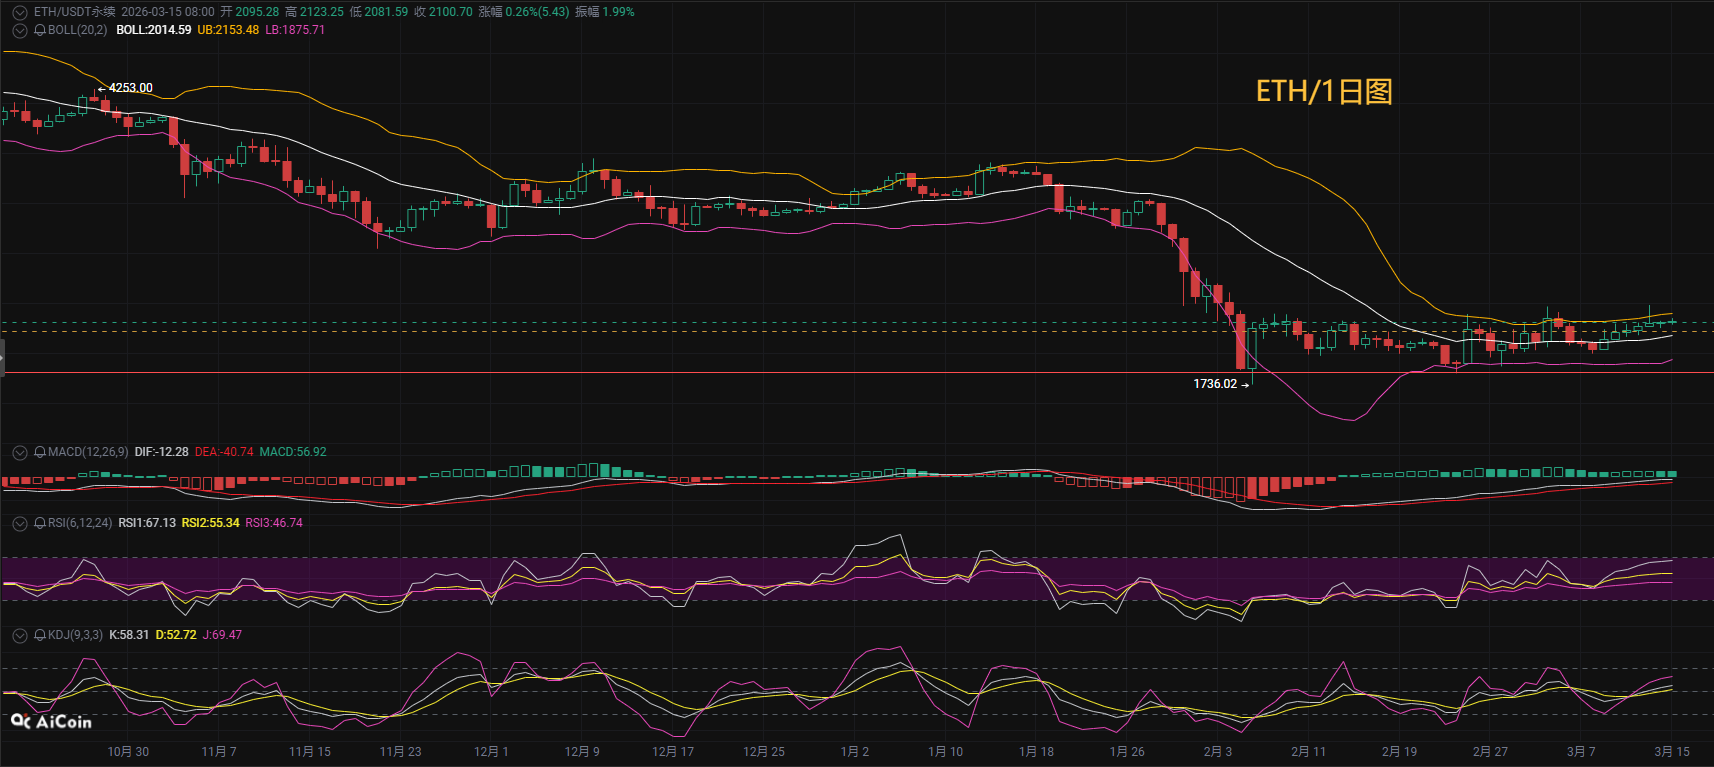
Task: Toggle the KDJ panel chevron circle
Action: pos(19,635)
